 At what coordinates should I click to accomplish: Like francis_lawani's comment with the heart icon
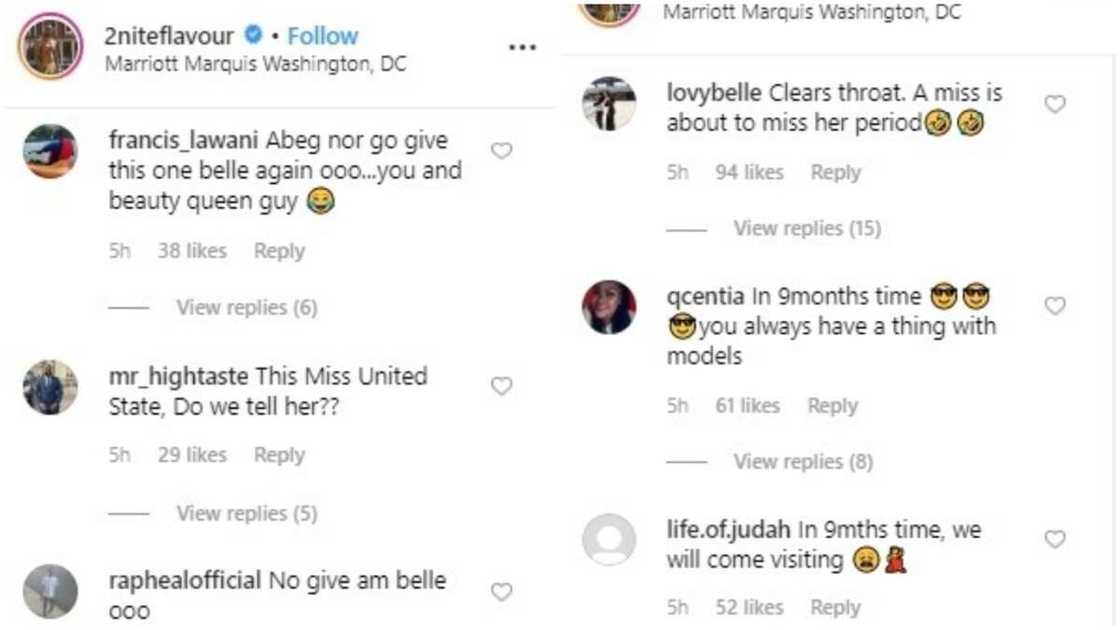[x=502, y=150]
